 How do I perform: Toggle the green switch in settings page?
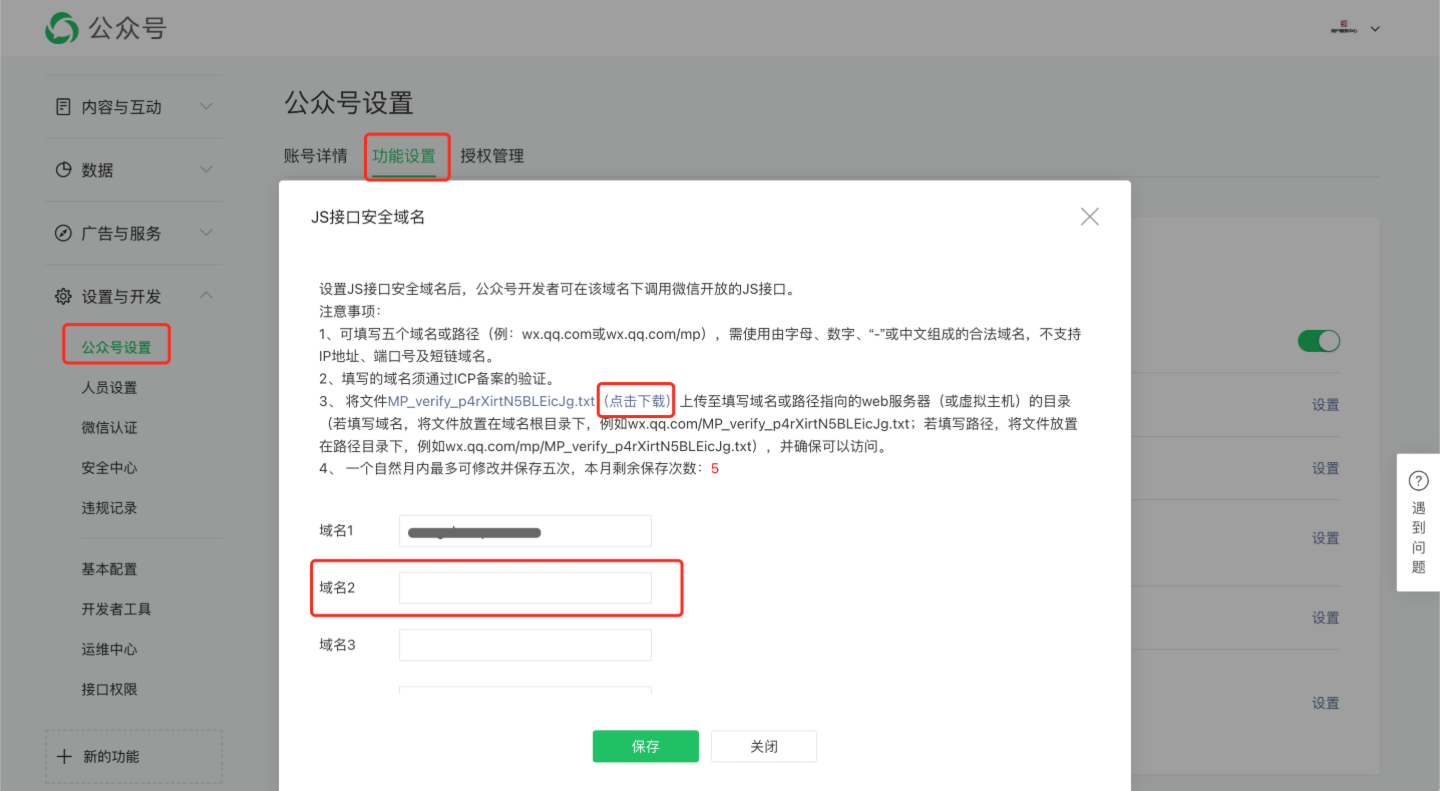[1319, 341]
